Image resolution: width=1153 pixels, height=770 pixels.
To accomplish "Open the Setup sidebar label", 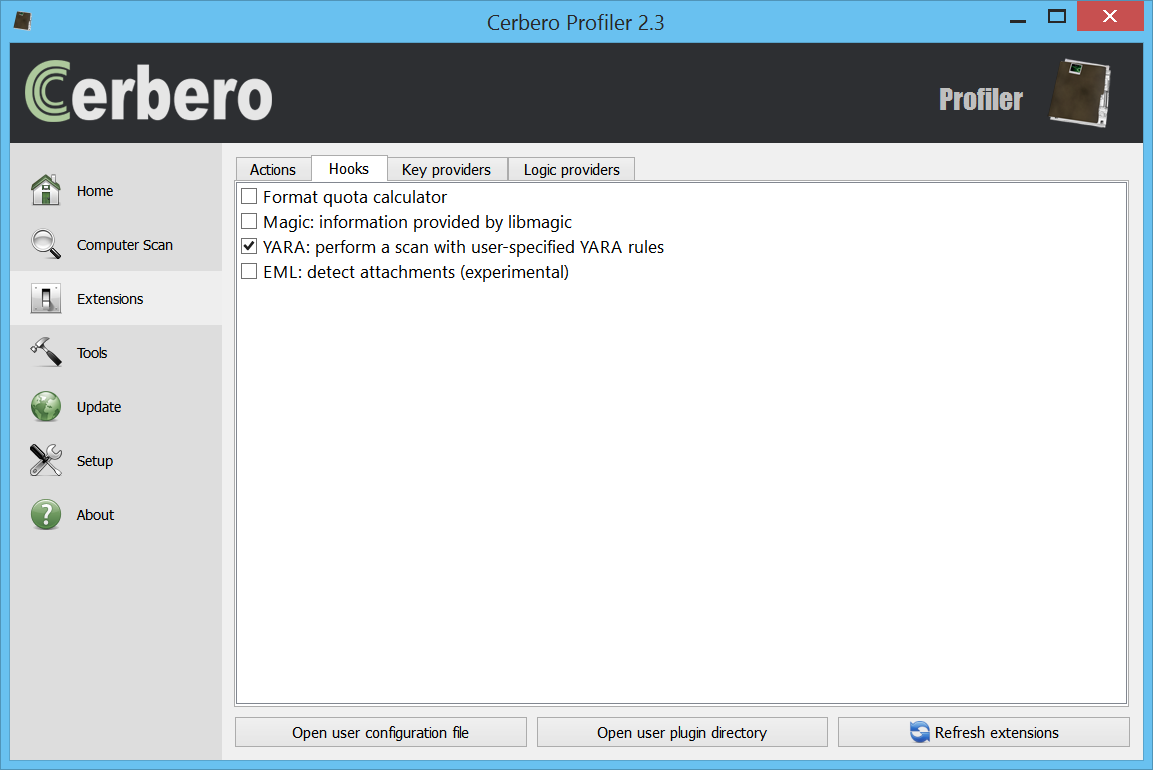I will (x=95, y=461).
